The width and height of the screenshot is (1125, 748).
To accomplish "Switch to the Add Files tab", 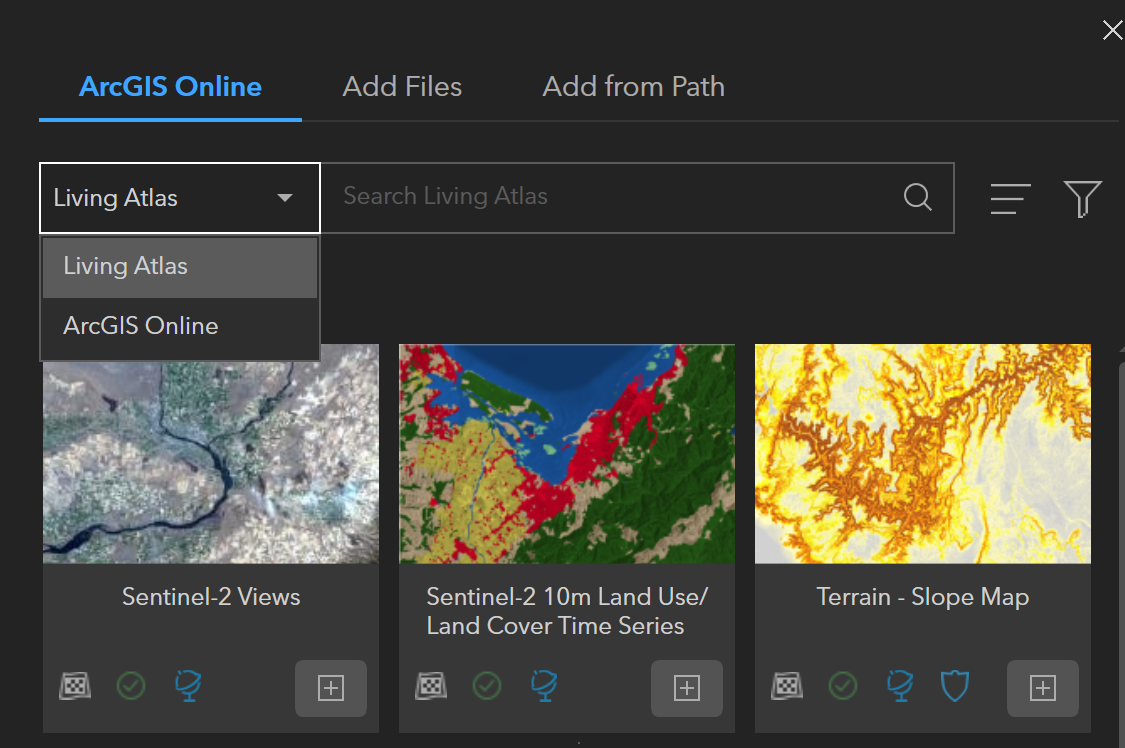I will coord(402,87).
